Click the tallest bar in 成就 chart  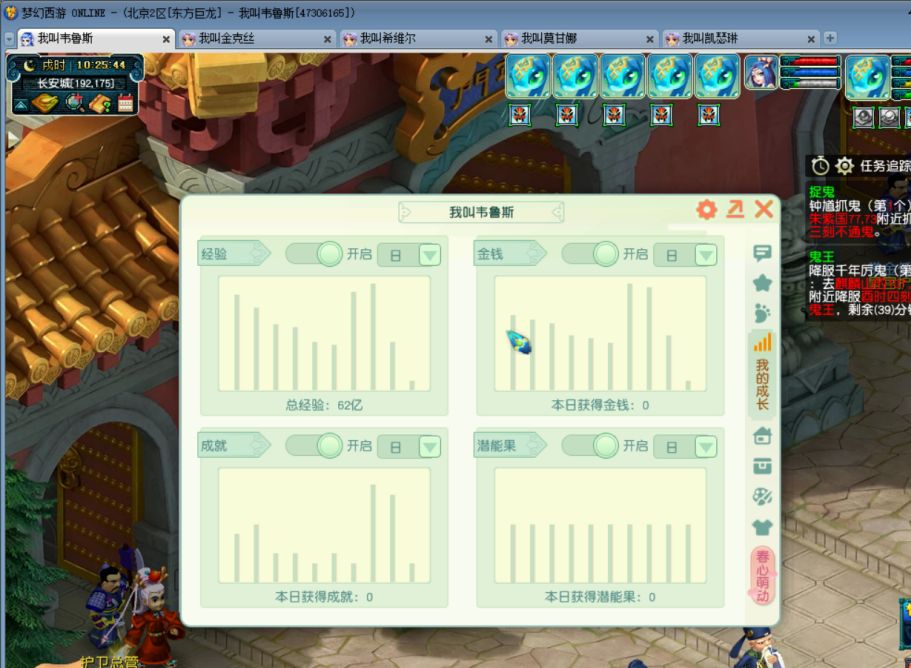[373, 533]
